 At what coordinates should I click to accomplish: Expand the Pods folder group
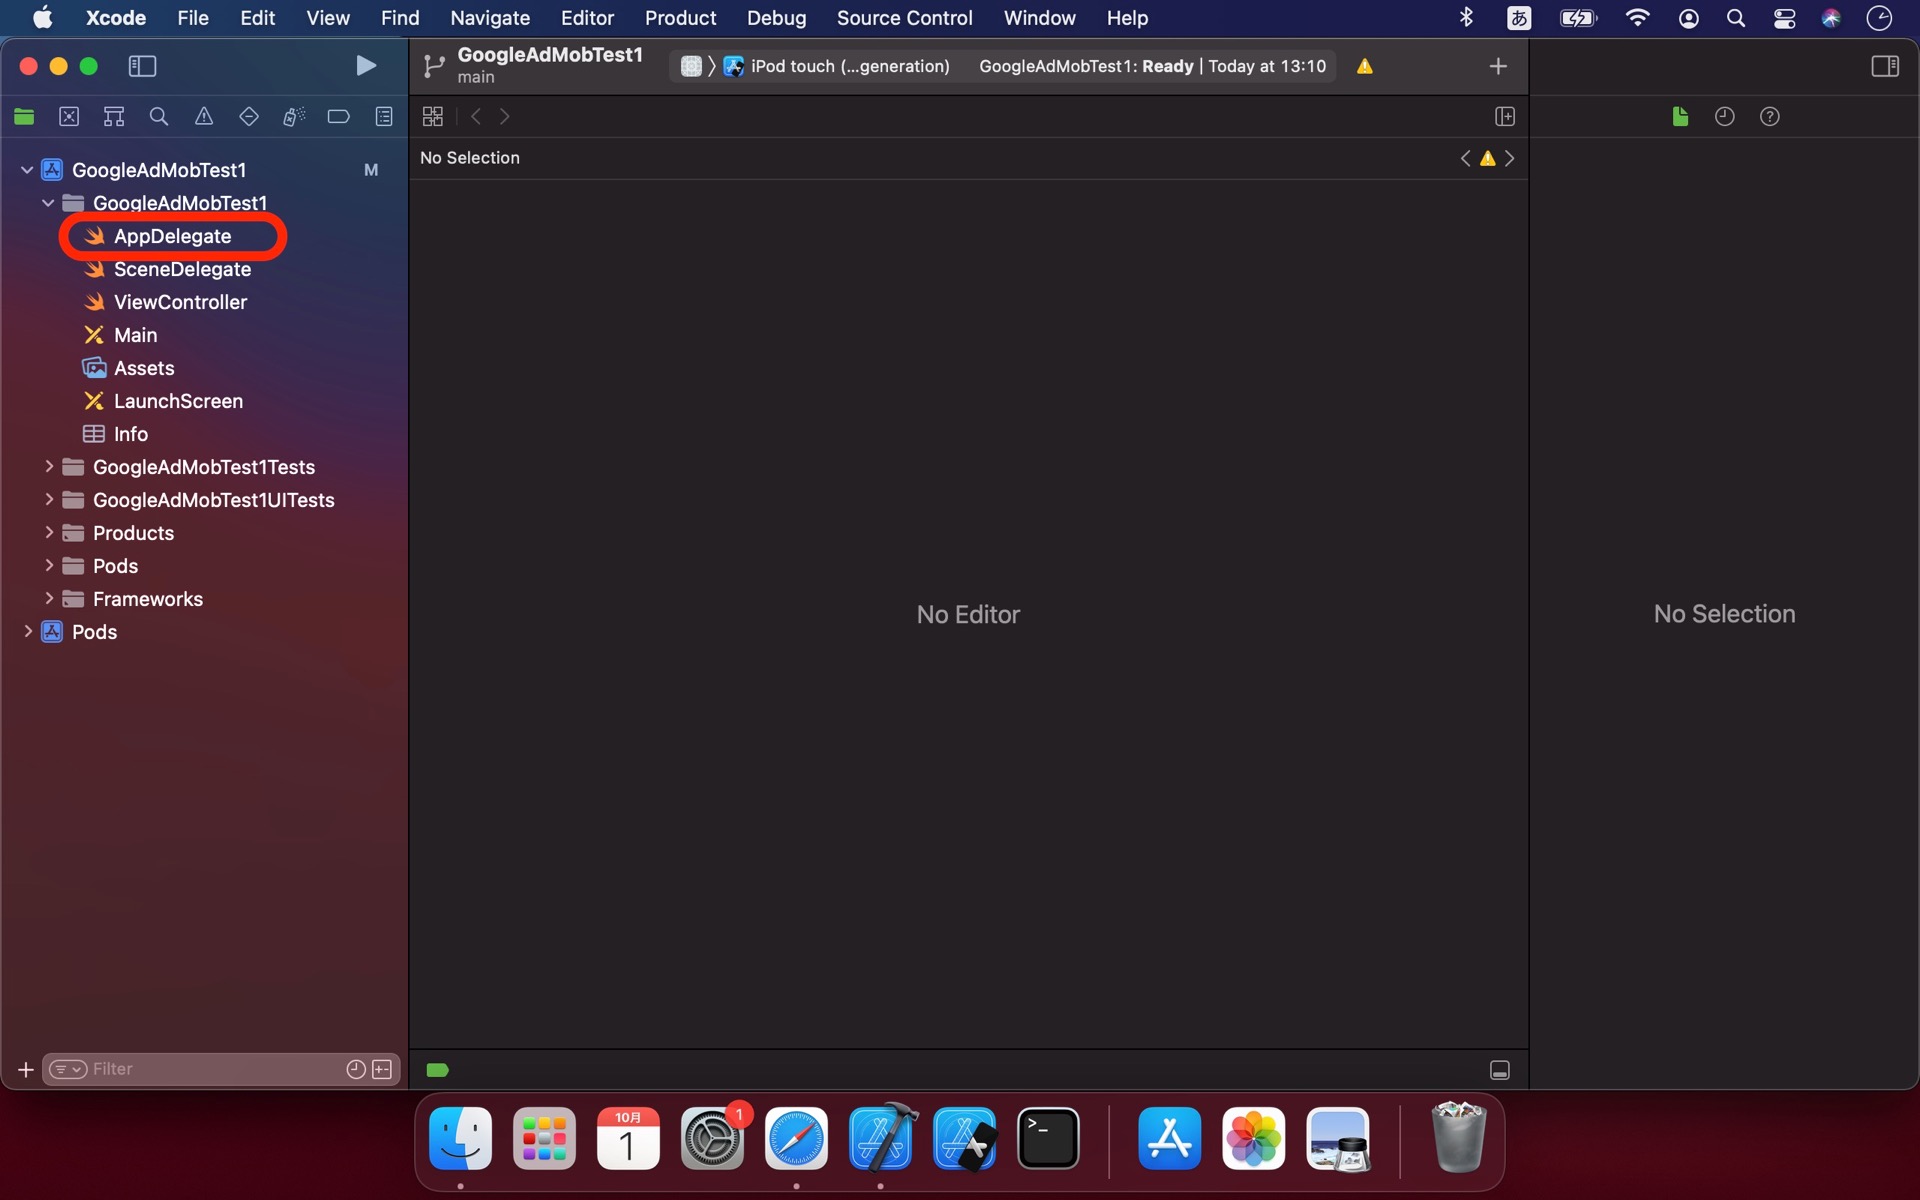[48, 566]
